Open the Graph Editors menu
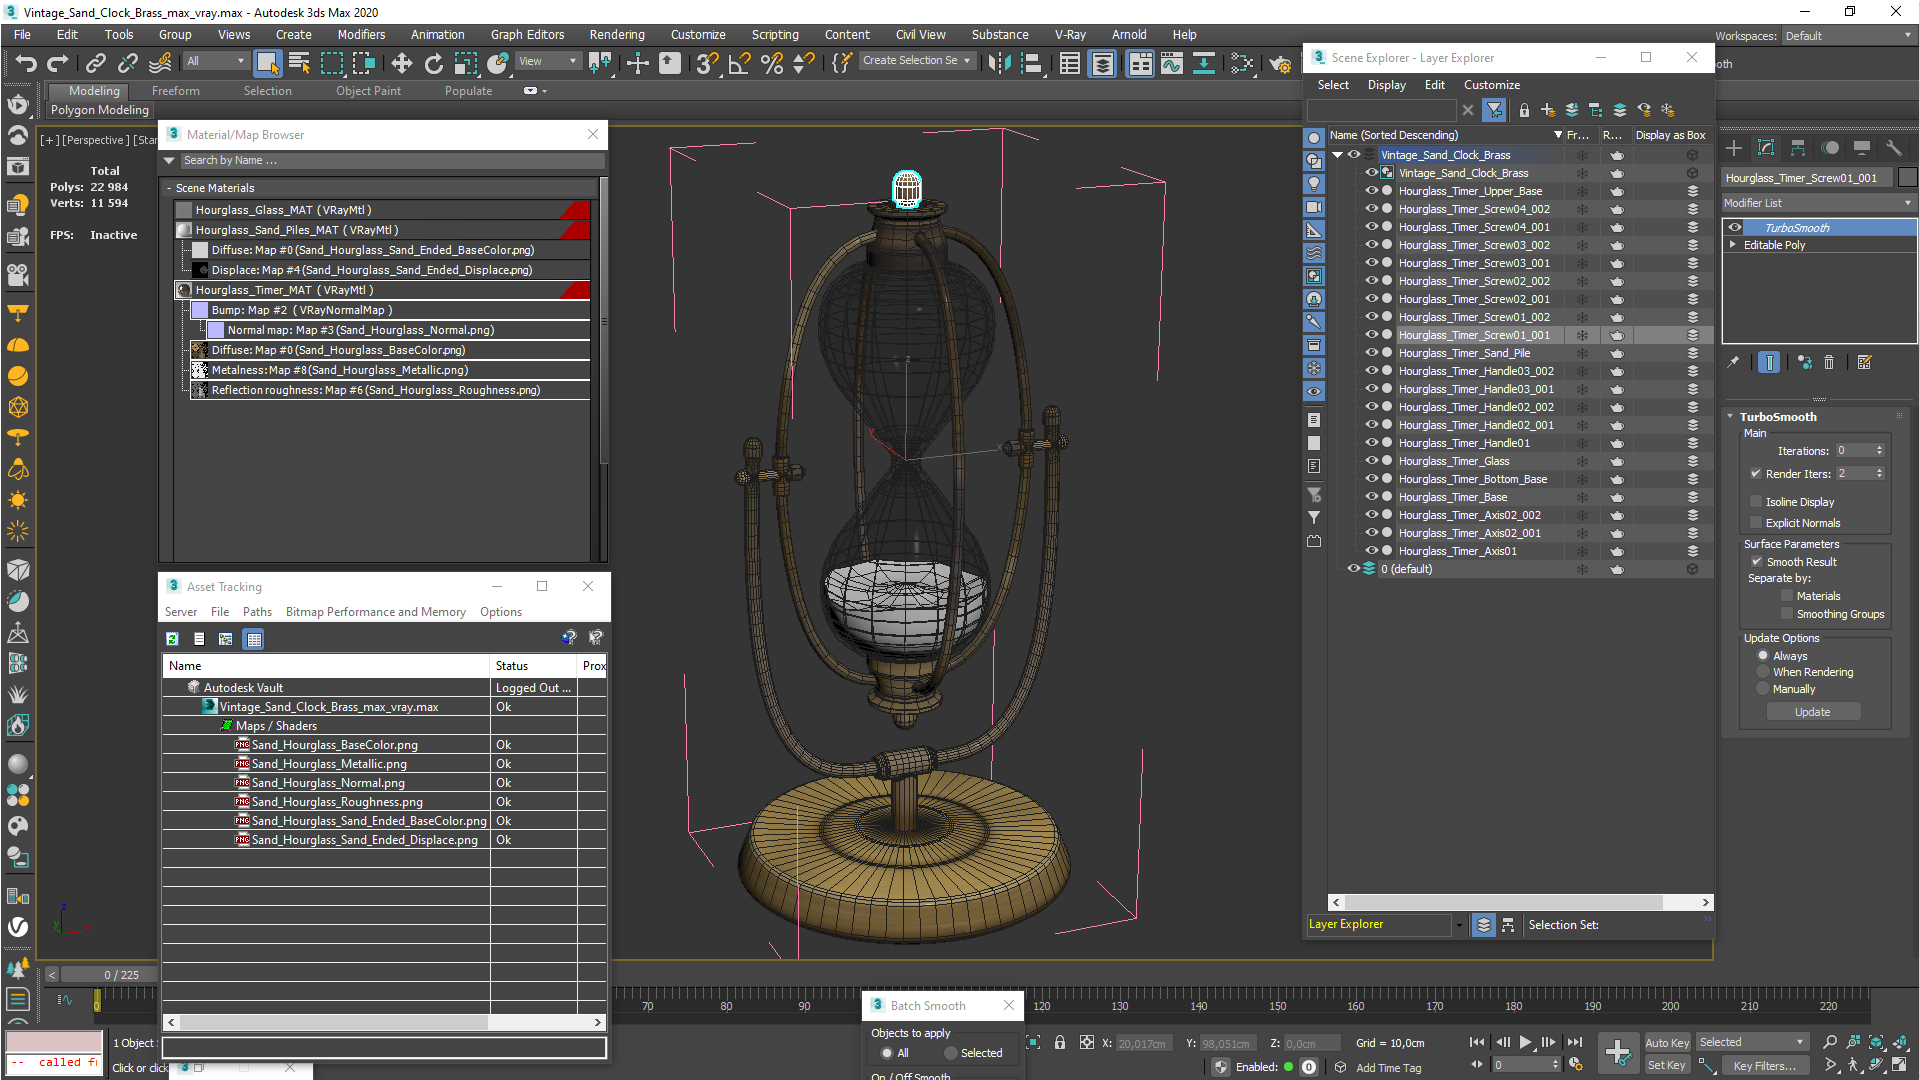 527,35
